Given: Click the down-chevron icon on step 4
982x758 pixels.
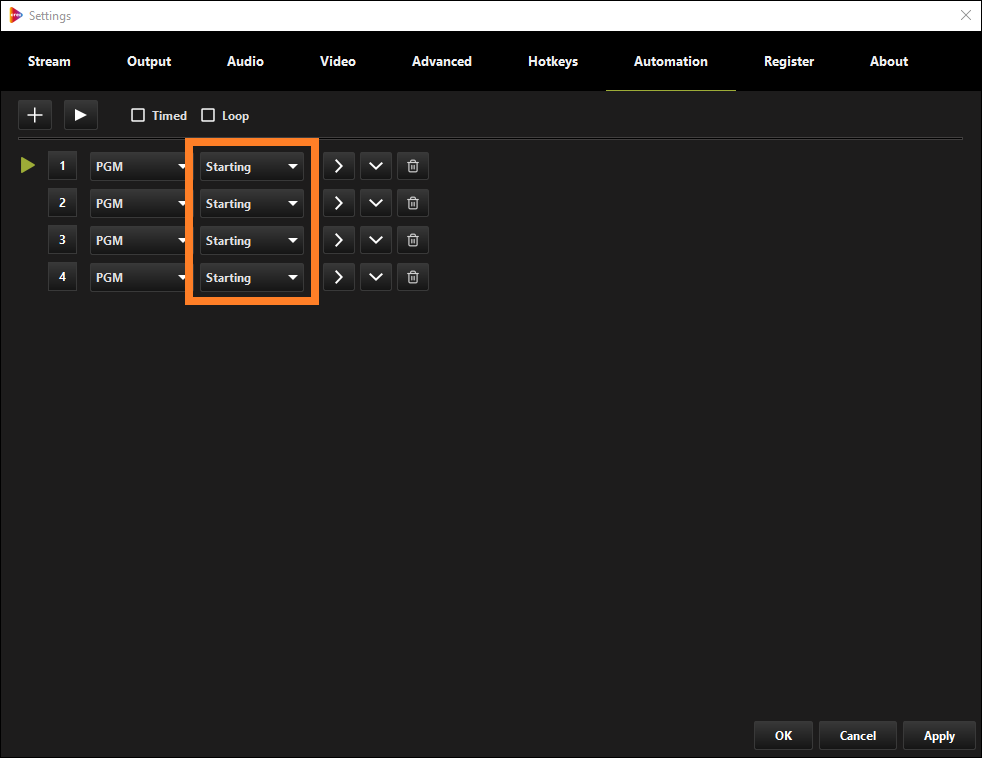Looking at the screenshot, I should pyautogui.click(x=375, y=277).
